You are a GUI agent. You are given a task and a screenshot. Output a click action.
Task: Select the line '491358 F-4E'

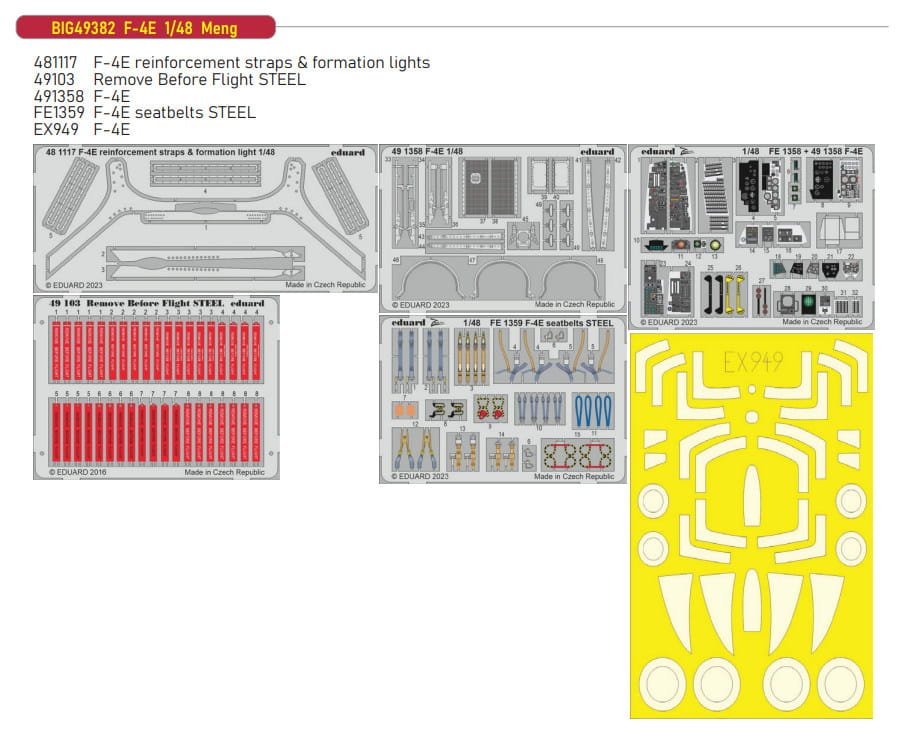(82, 96)
